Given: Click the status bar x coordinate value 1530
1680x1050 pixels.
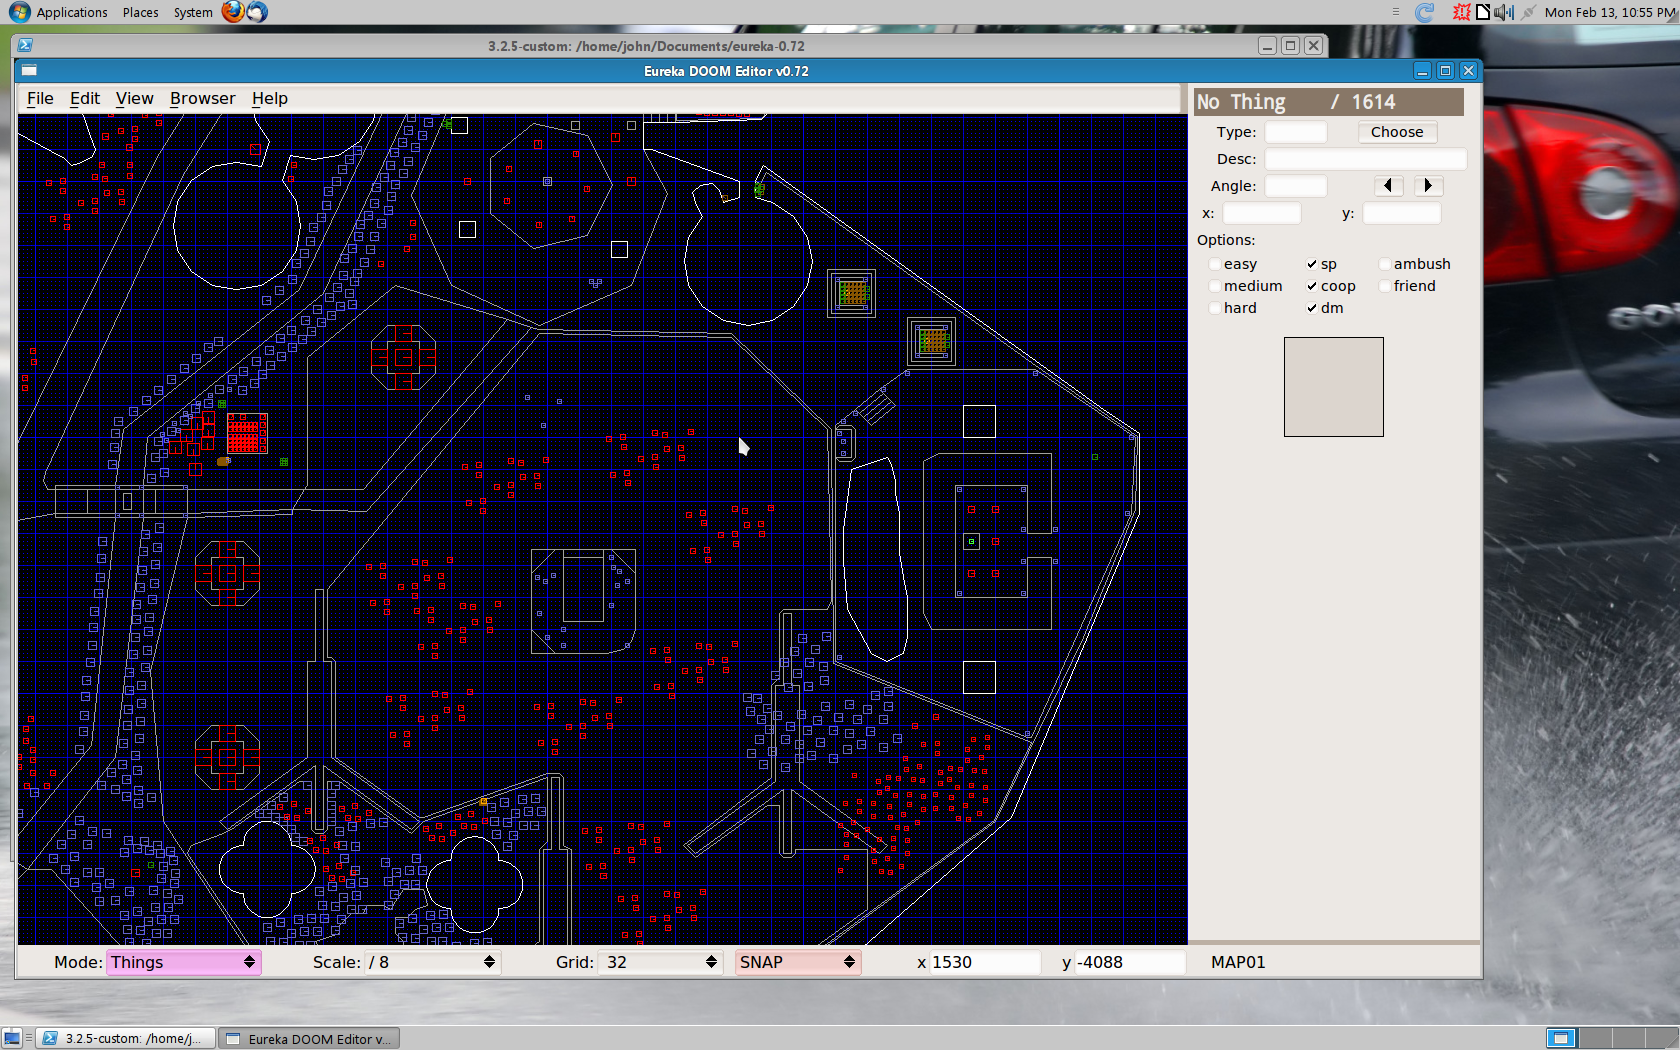Looking at the screenshot, I should pyautogui.click(x=984, y=962).
